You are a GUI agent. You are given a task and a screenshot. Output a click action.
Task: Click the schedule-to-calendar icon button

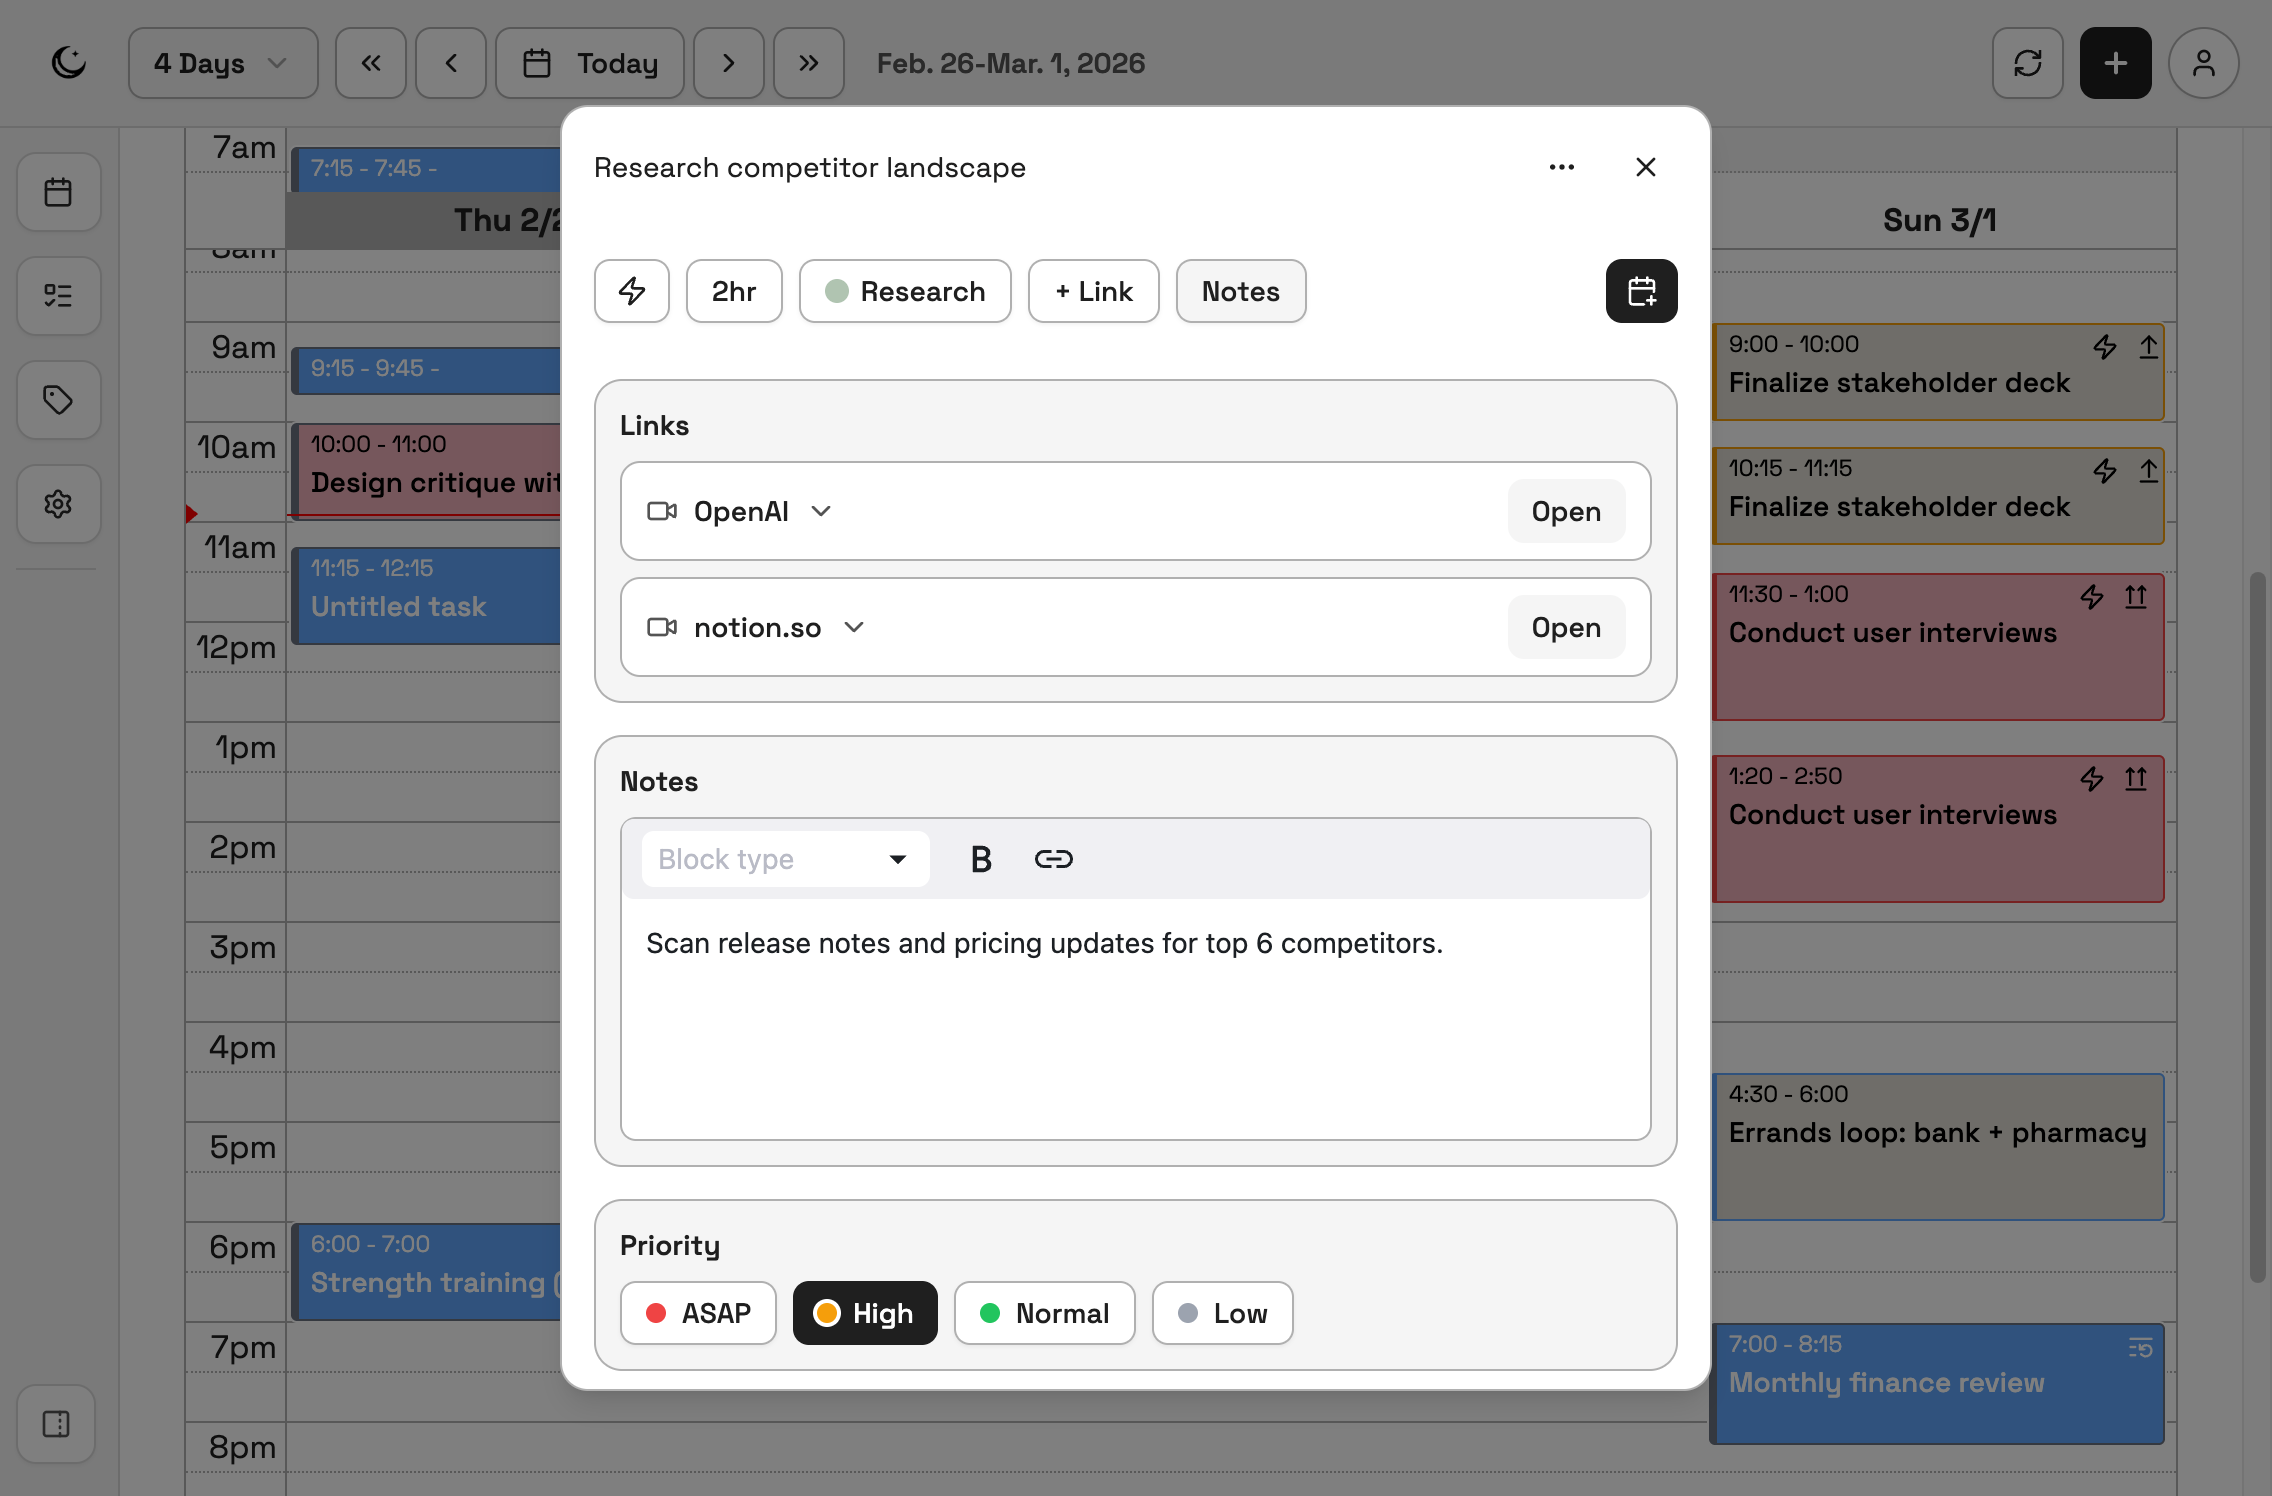point(1641,291)
